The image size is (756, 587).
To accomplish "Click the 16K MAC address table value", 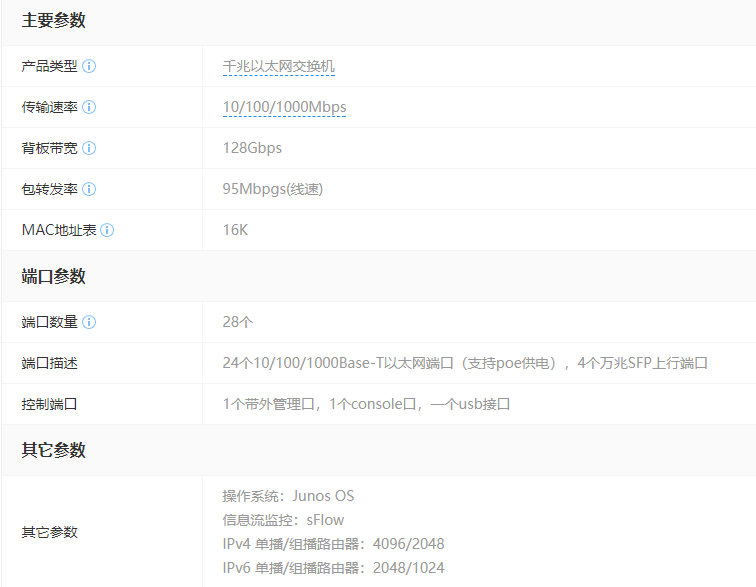I will tap(235, 230).
